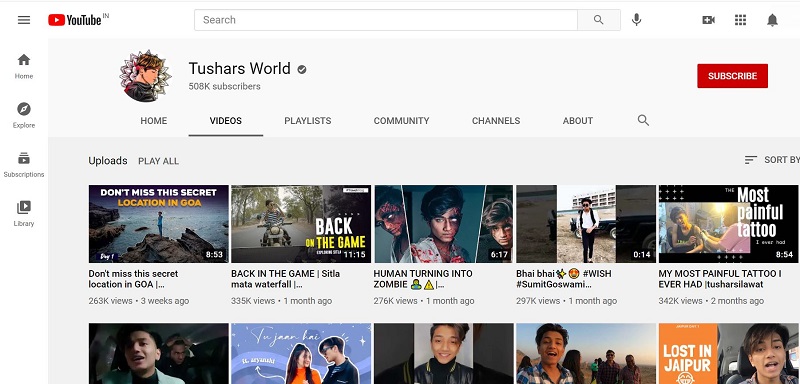Open the YouTube apps grid icon
The image size is (800, 384).
click(740, 20)
